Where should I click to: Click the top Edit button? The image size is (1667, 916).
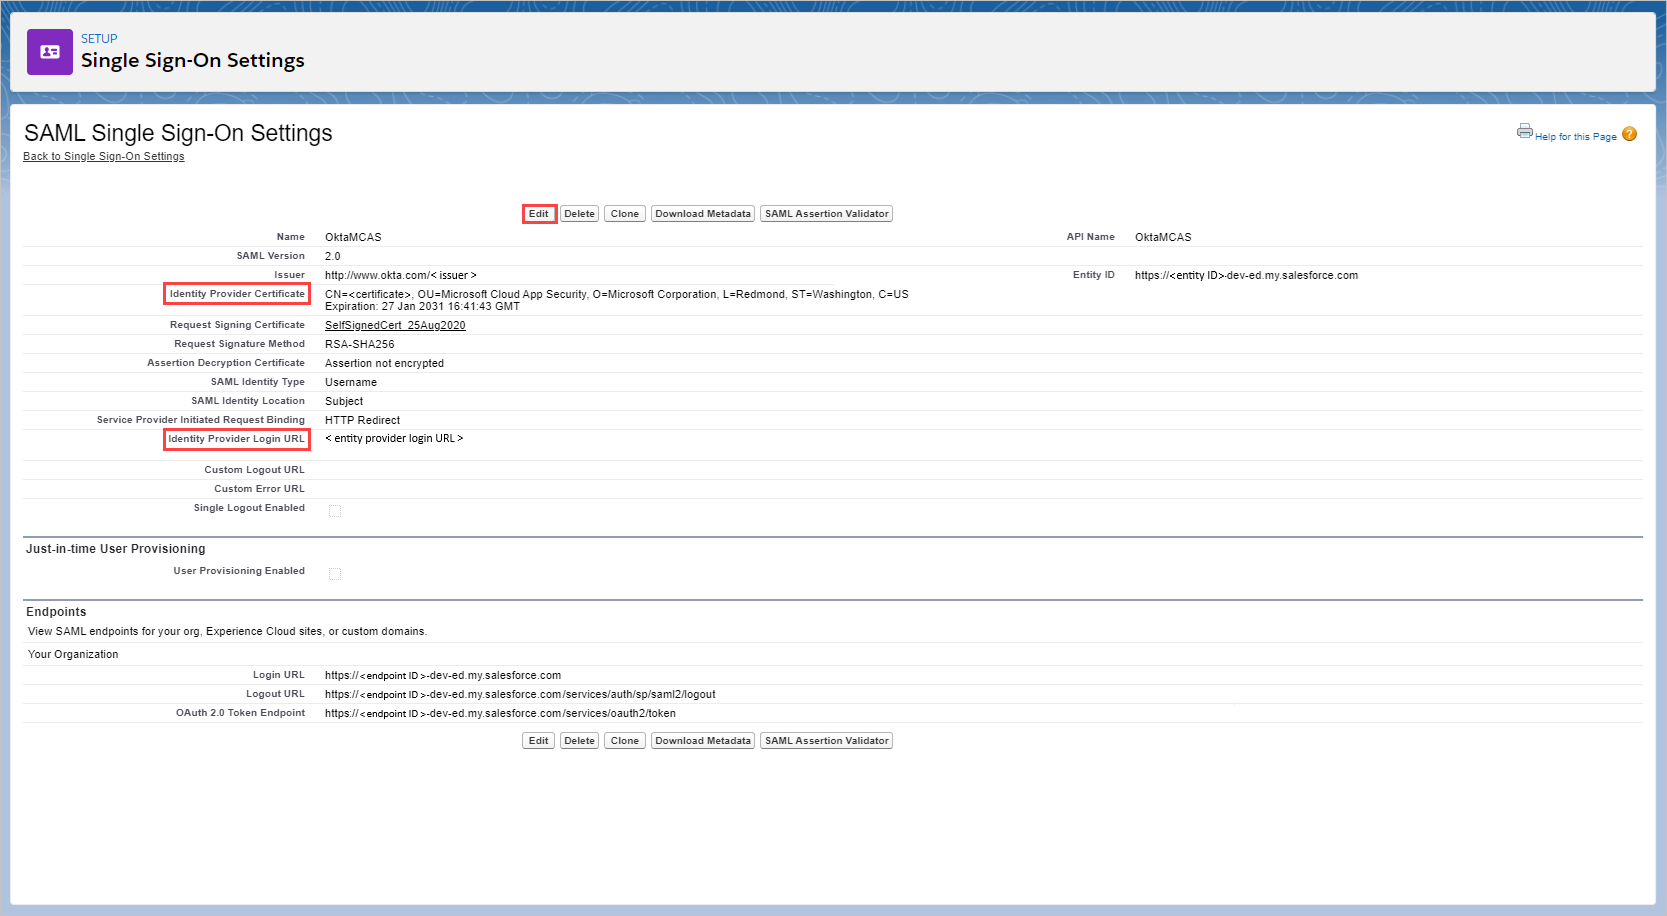point(538,213)
